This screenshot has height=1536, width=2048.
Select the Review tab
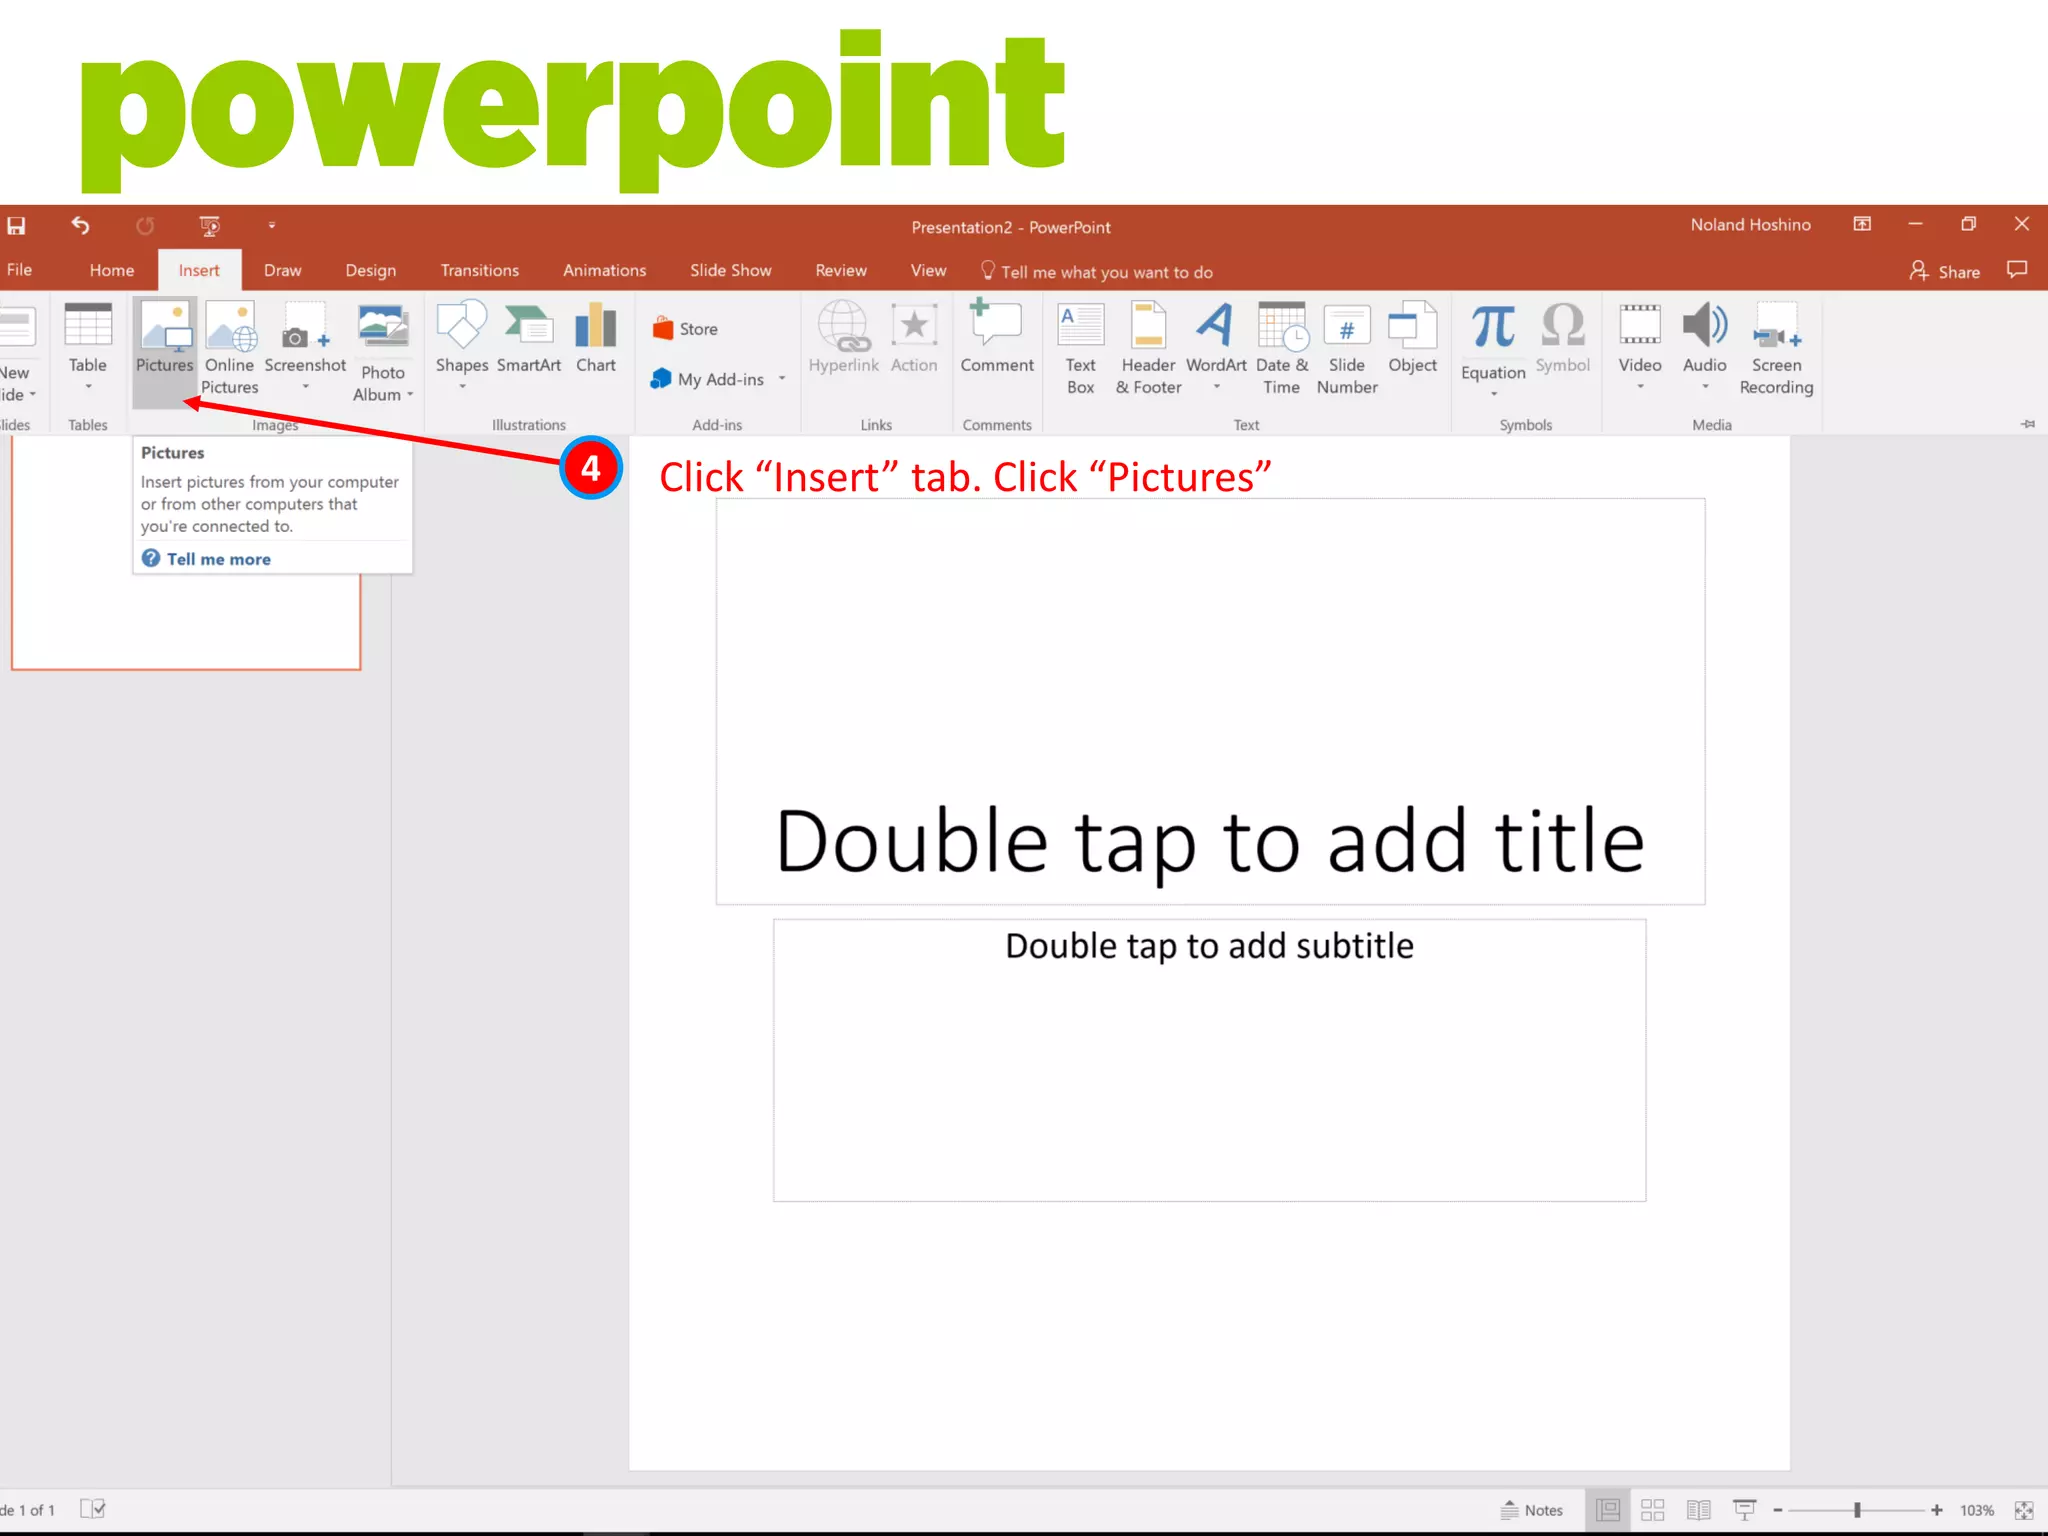coord(841,270)
